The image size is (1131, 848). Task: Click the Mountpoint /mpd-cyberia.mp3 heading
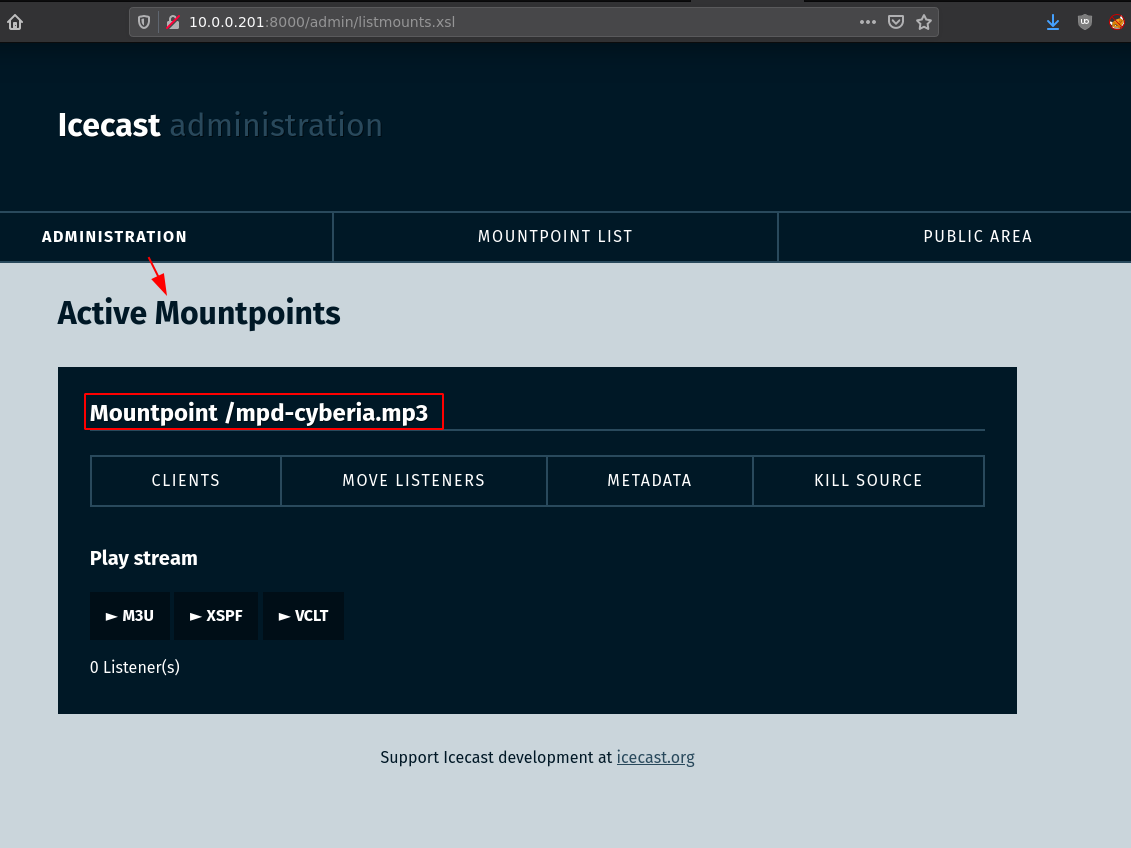[259, 412]
